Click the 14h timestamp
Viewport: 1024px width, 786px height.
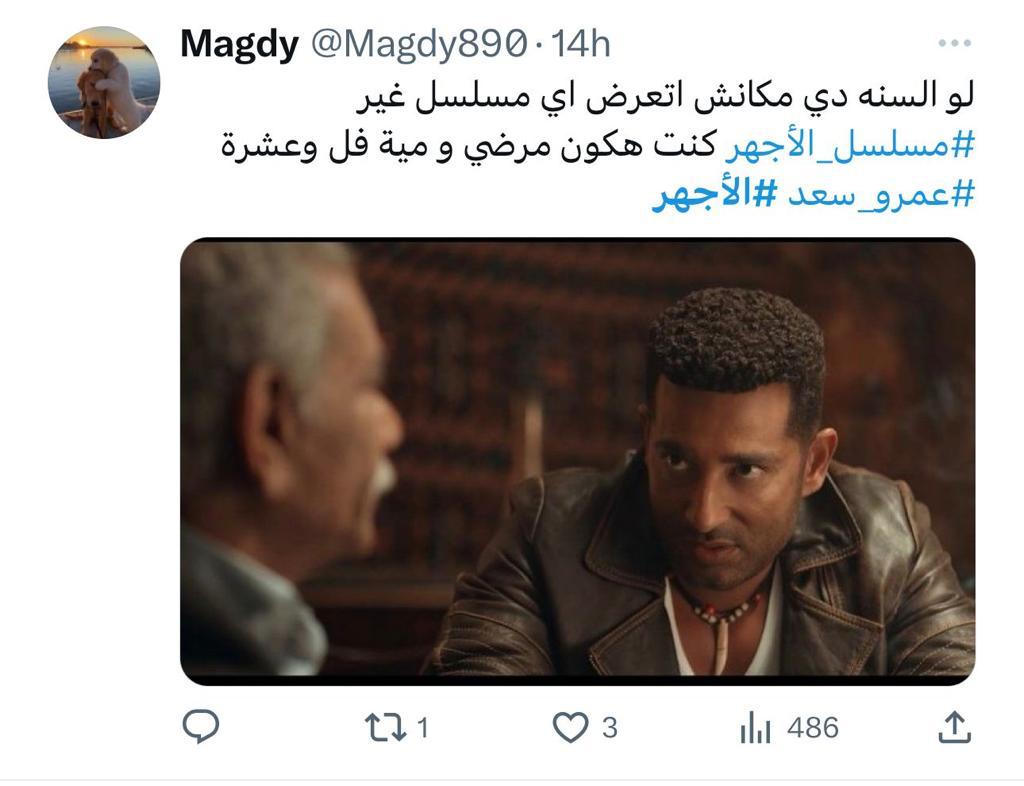tap(581, 44)
